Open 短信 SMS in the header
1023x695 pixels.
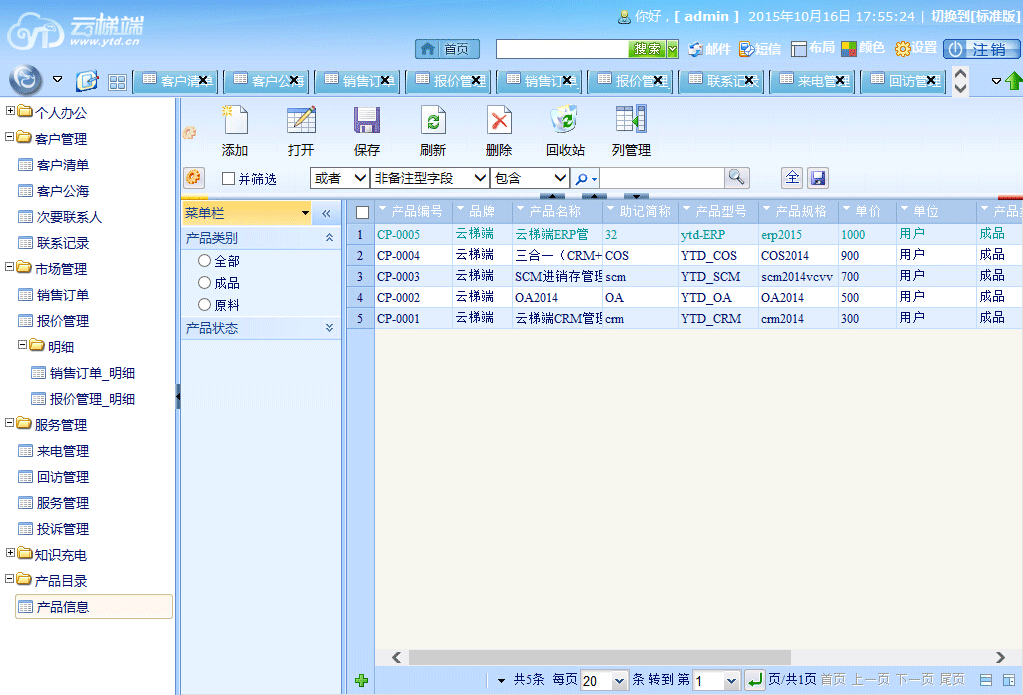pos(759,49)
